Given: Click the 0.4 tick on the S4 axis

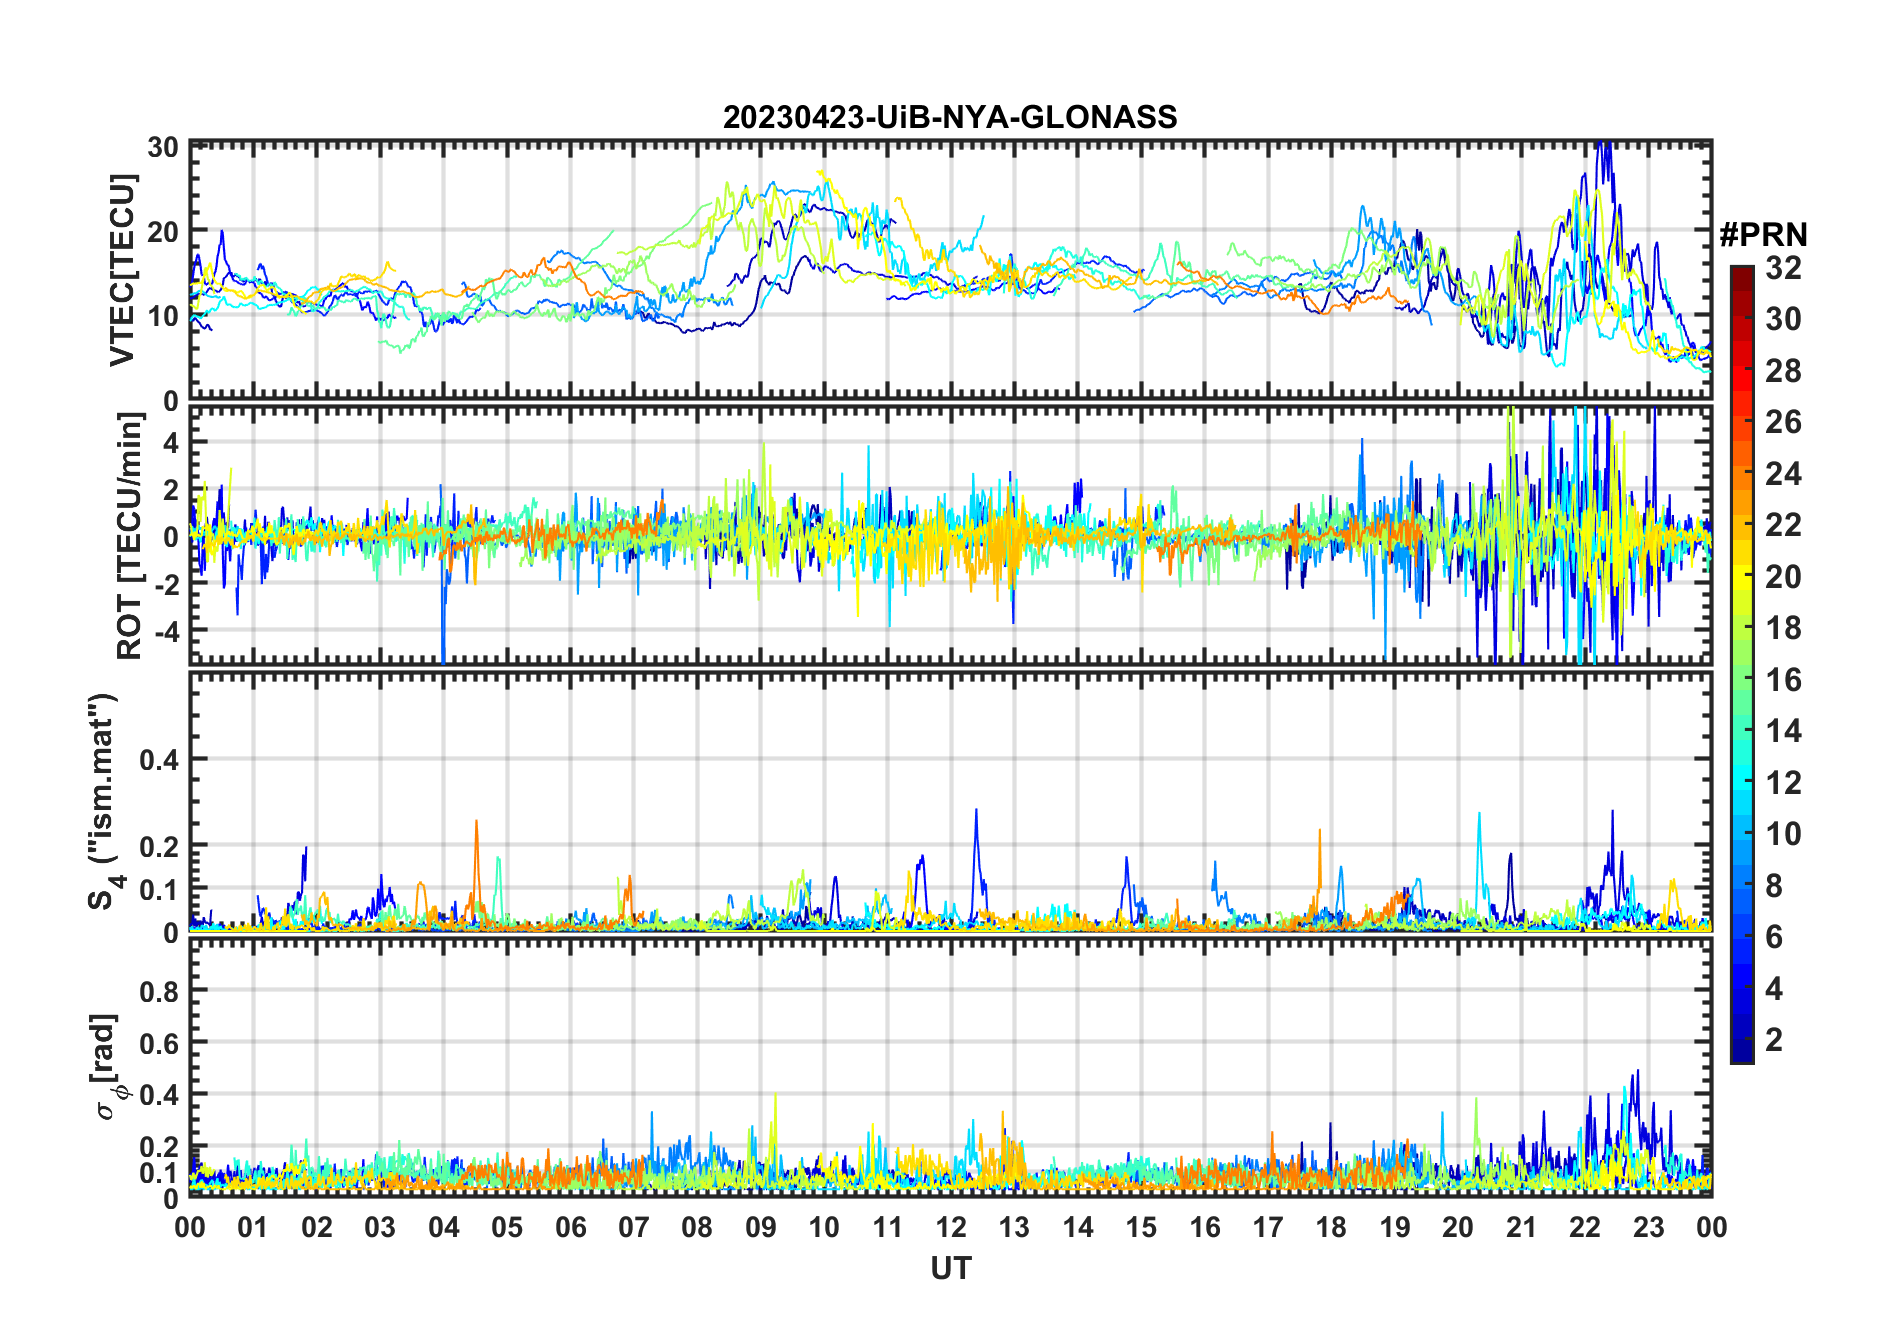Looking at the screenshot, I should (160, 760).
